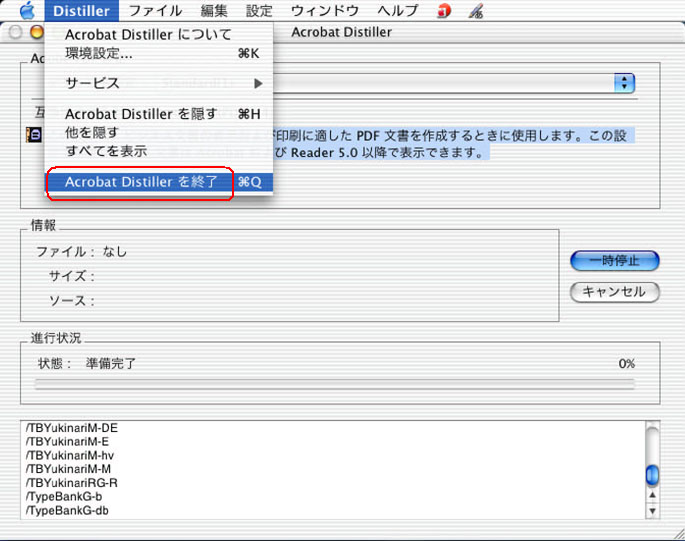Open the ウィンドウ menu

(325, 10)
